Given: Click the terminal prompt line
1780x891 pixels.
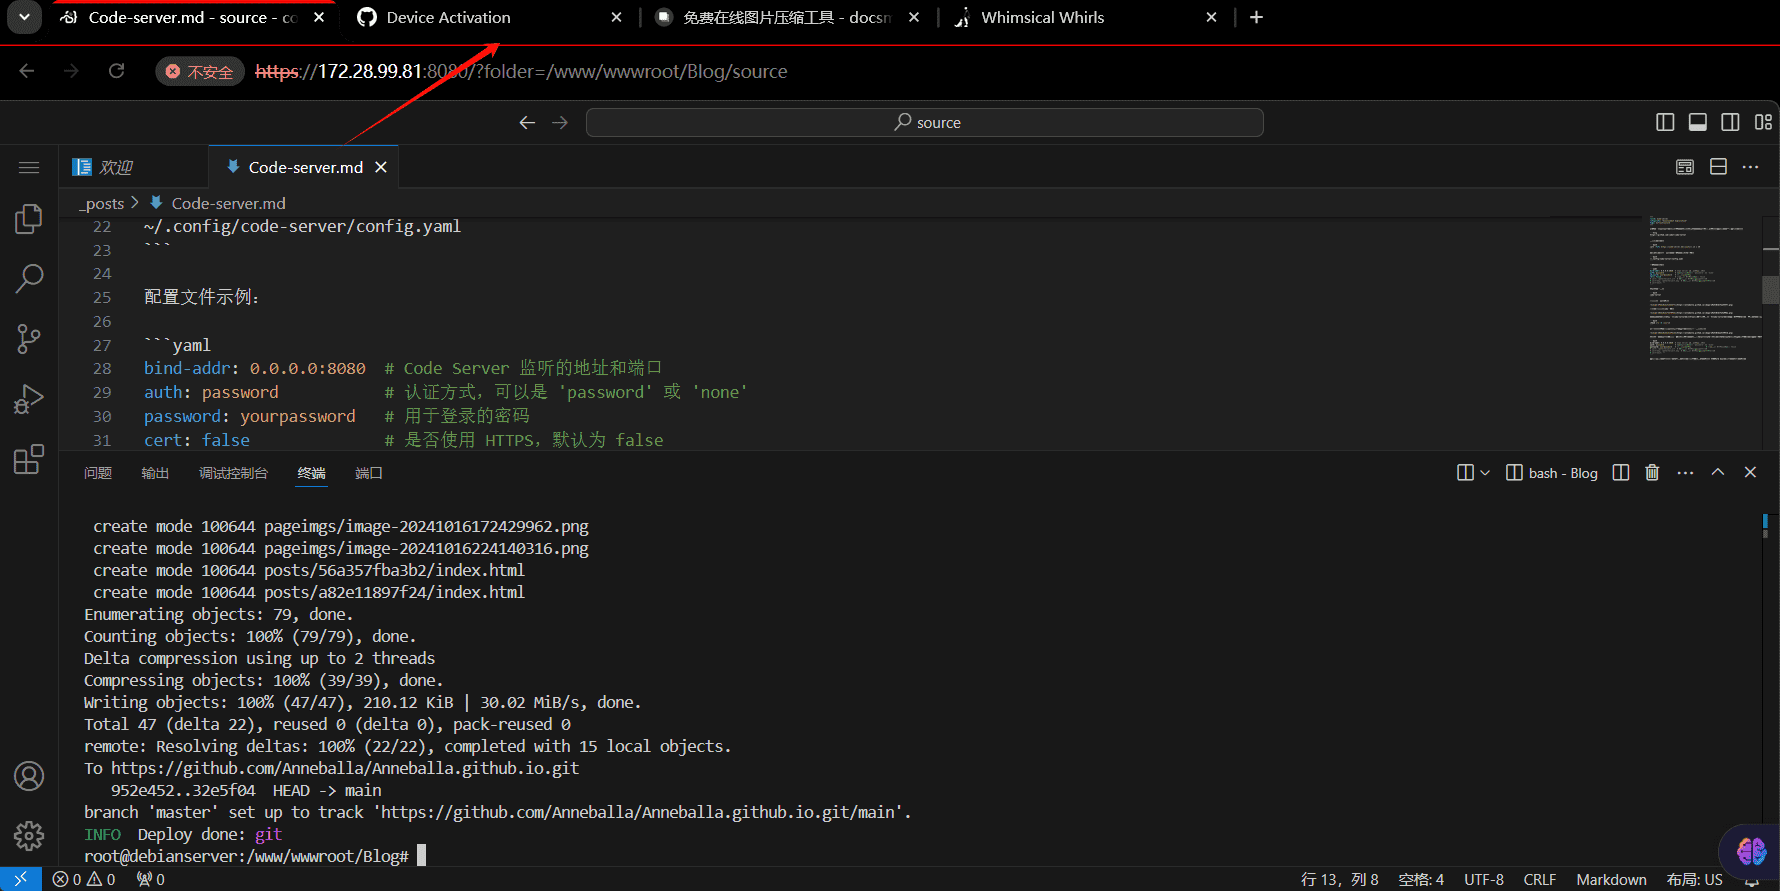Looking at the screenshot, I should [255, 856].
